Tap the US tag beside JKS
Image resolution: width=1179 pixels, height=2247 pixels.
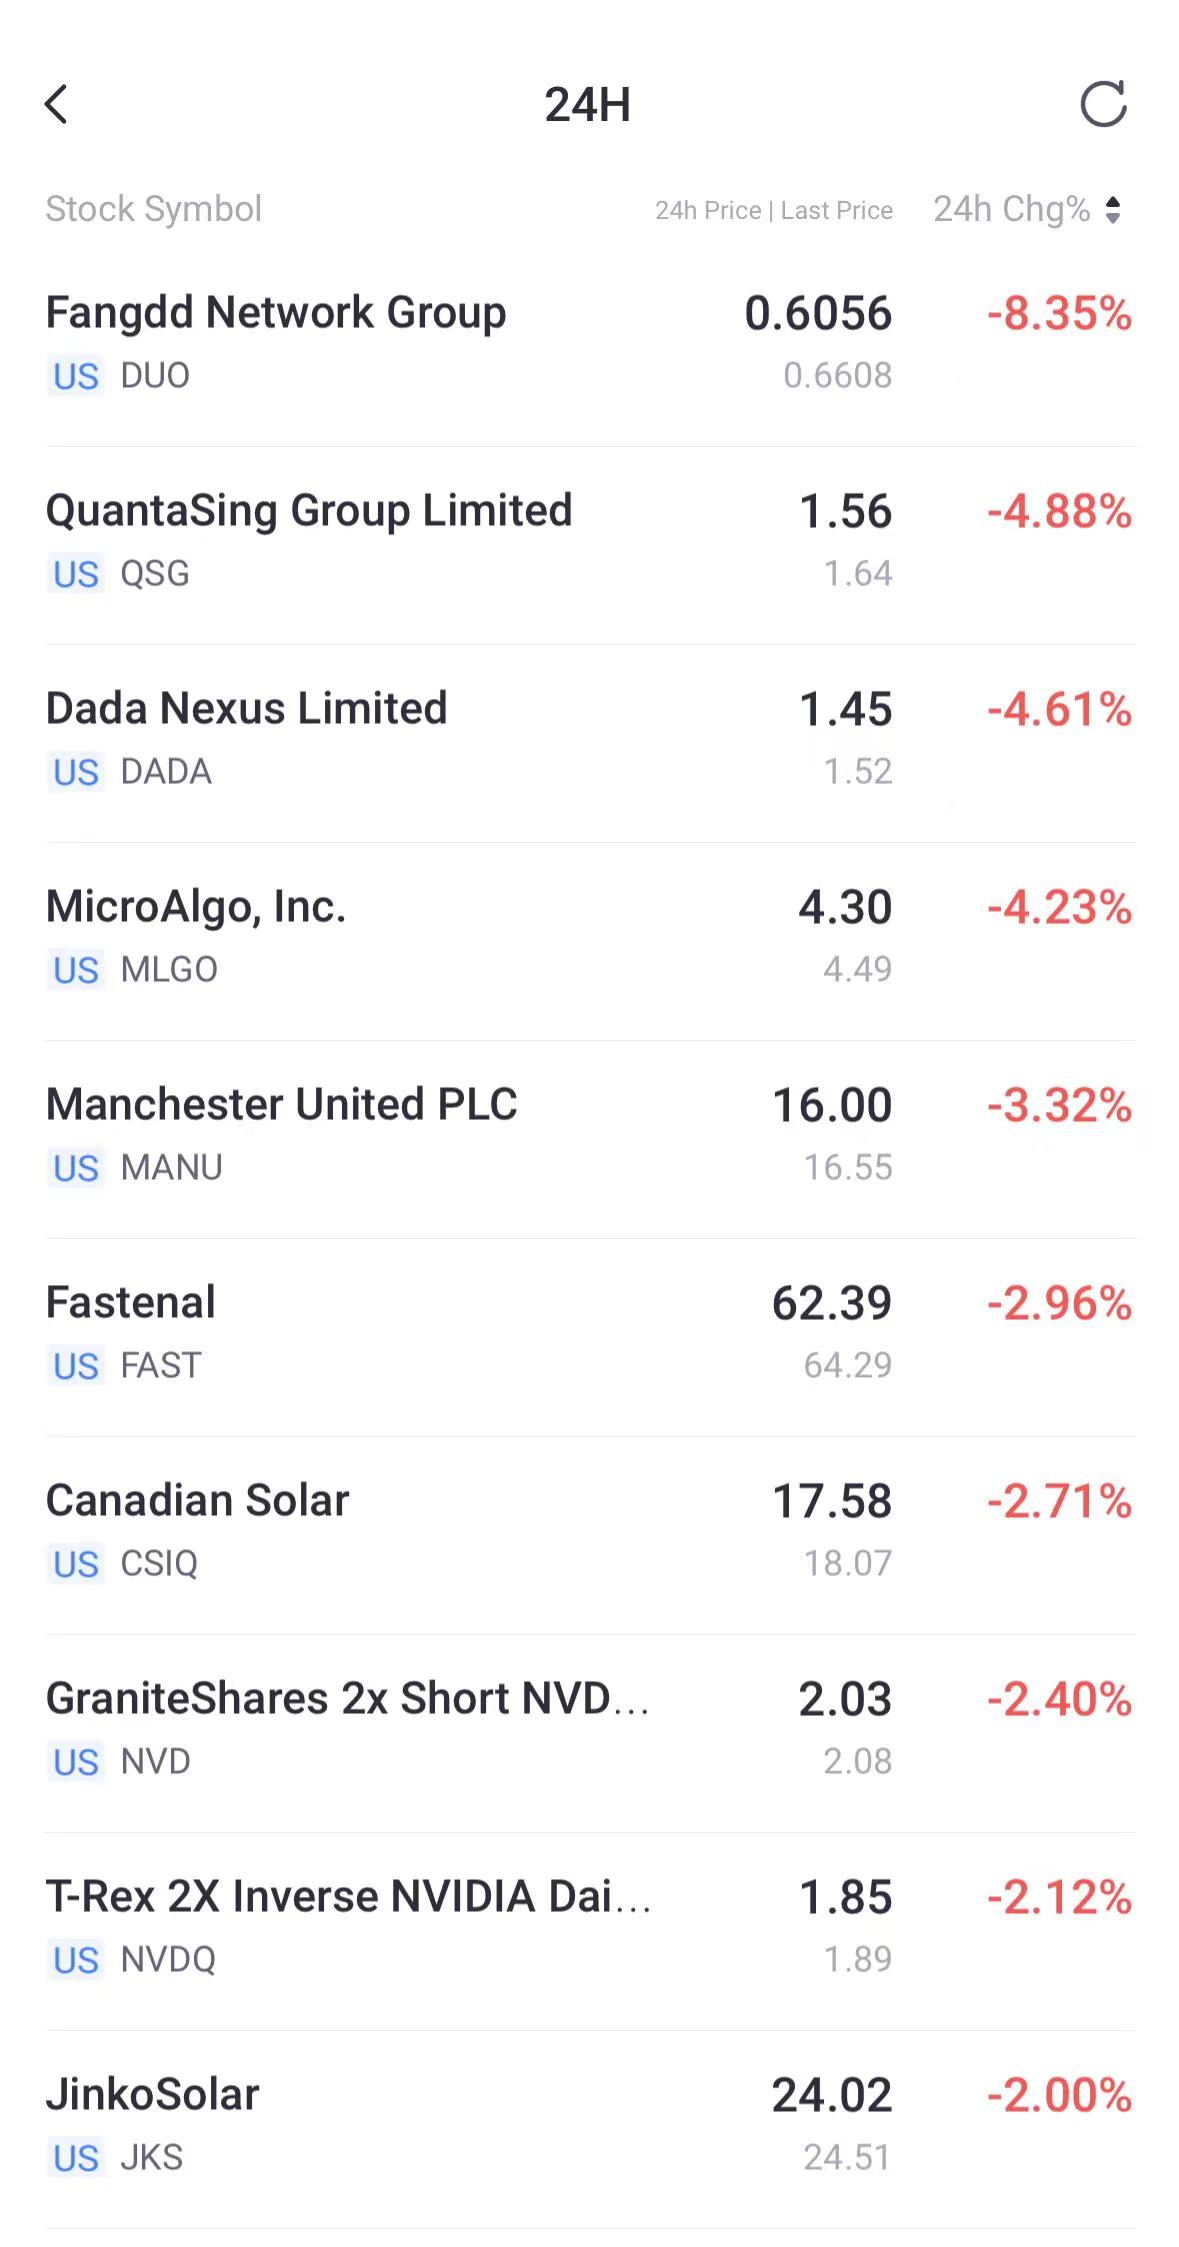pyautogui.click(x=76, y=2159)
